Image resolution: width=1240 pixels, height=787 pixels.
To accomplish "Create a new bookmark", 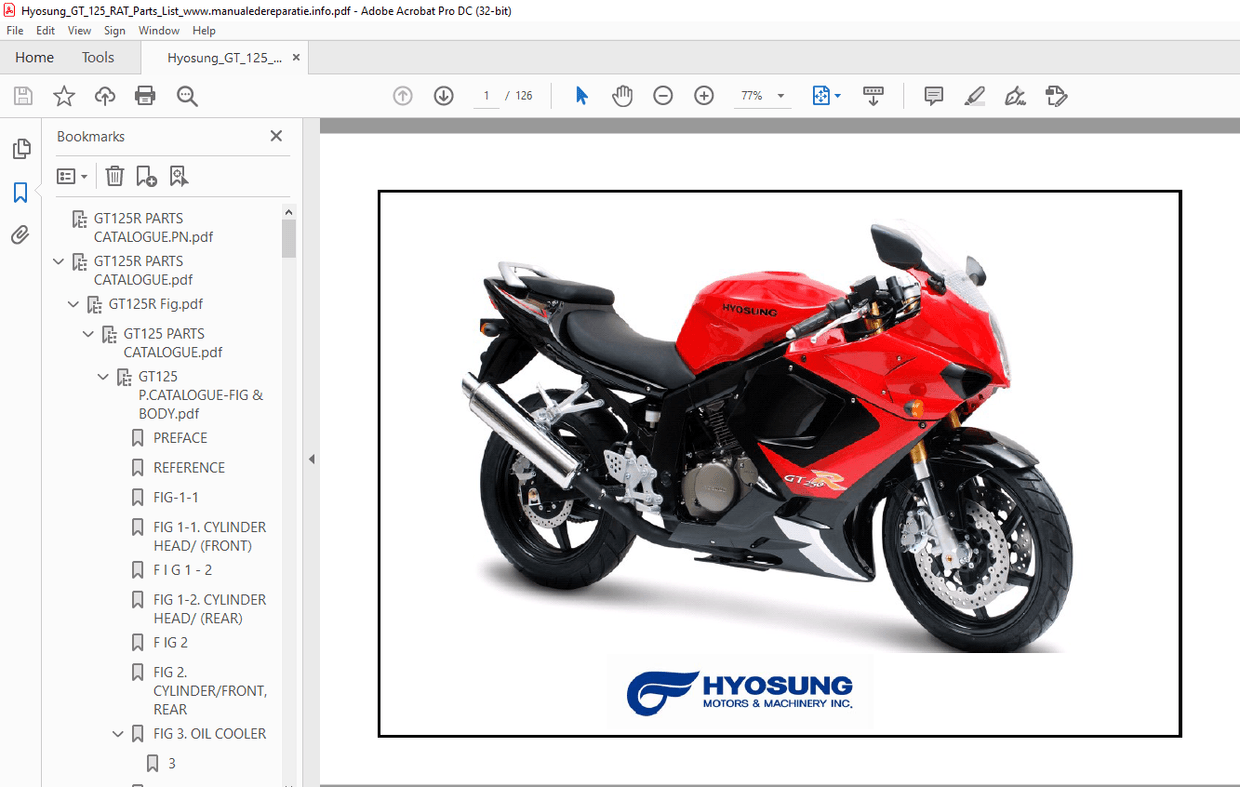I will (x=146, y=175).
